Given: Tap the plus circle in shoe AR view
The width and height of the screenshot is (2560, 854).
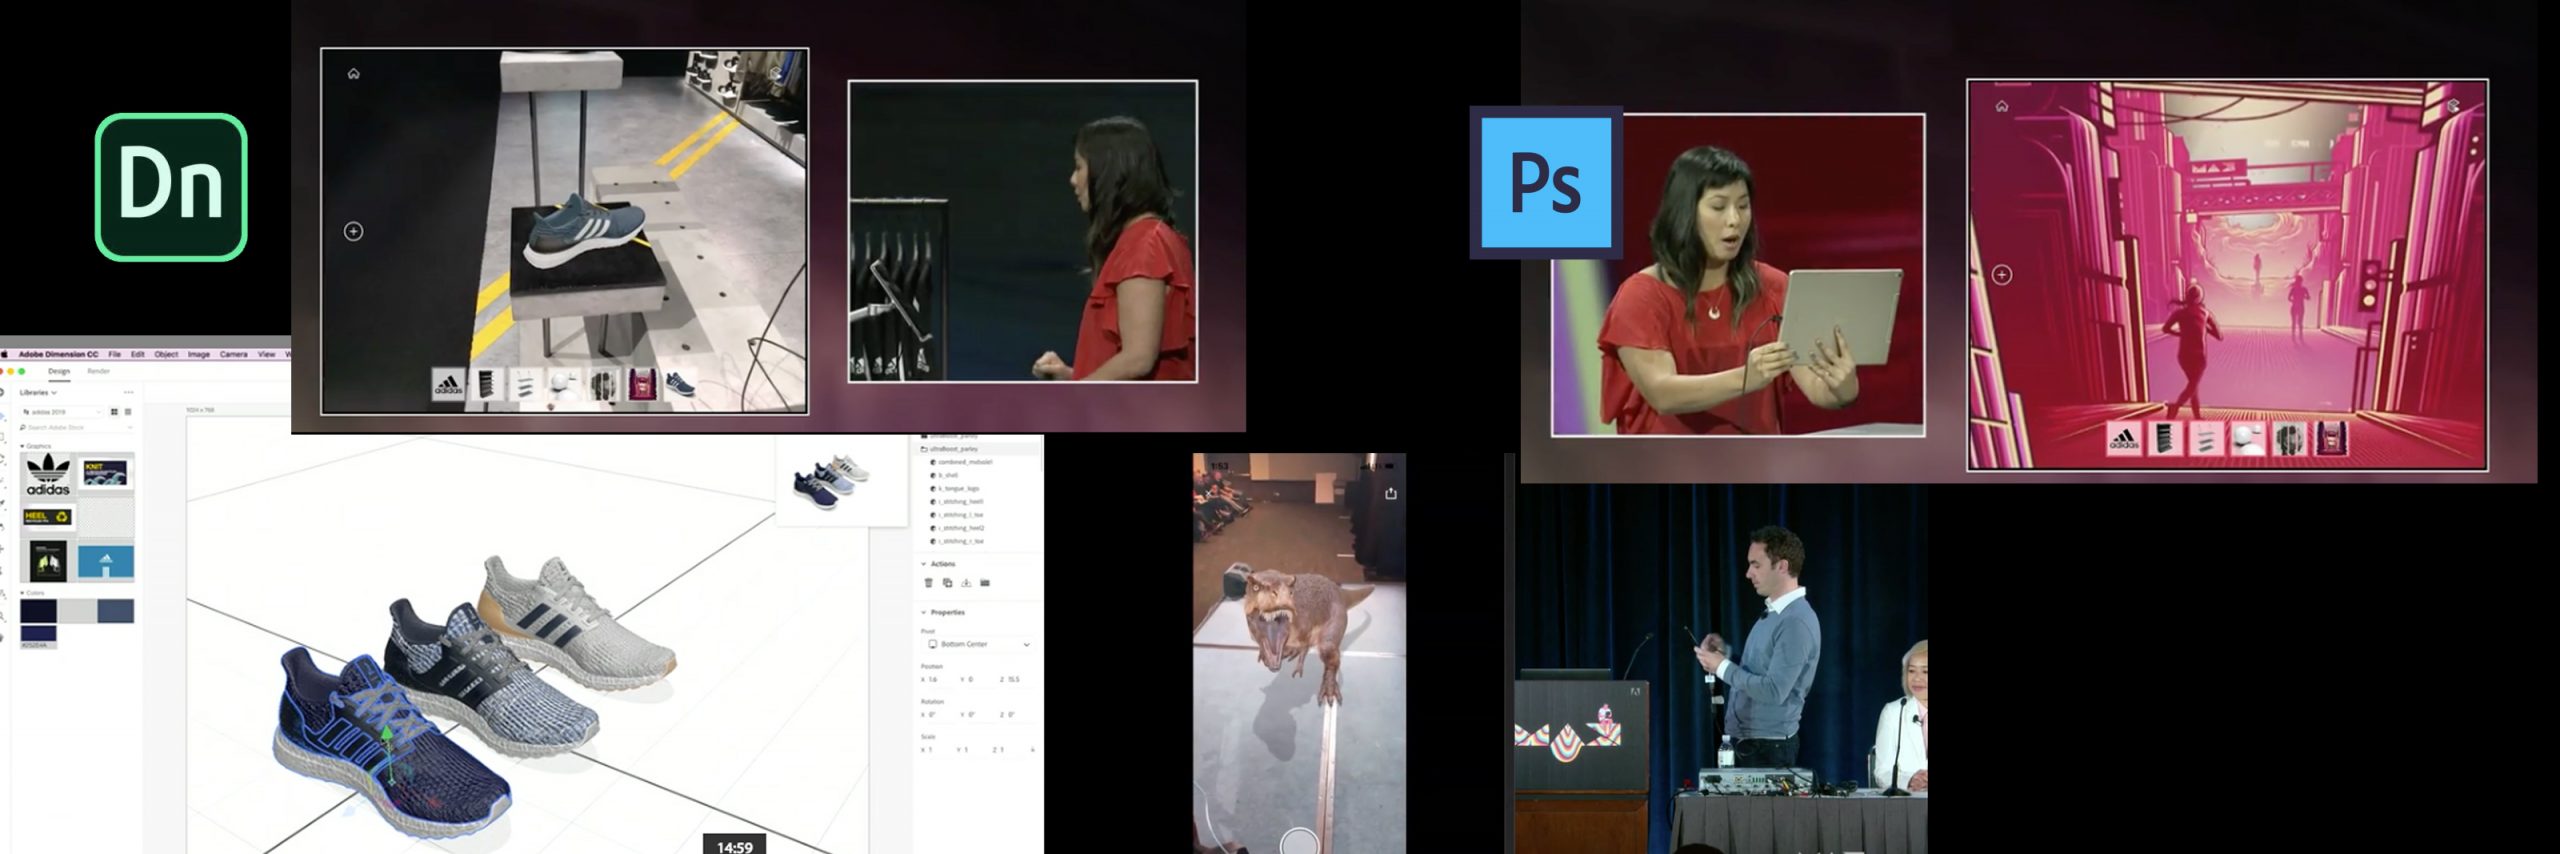Looking at the screenshot, I should tap(353, 231).
